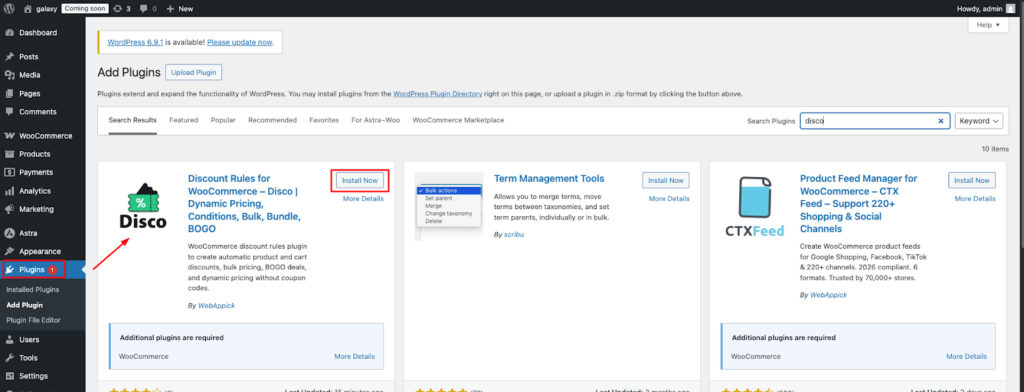Open the WooCommerce Marketplace tab
This screenshot has height=392, width=1024.
(458, 120)
